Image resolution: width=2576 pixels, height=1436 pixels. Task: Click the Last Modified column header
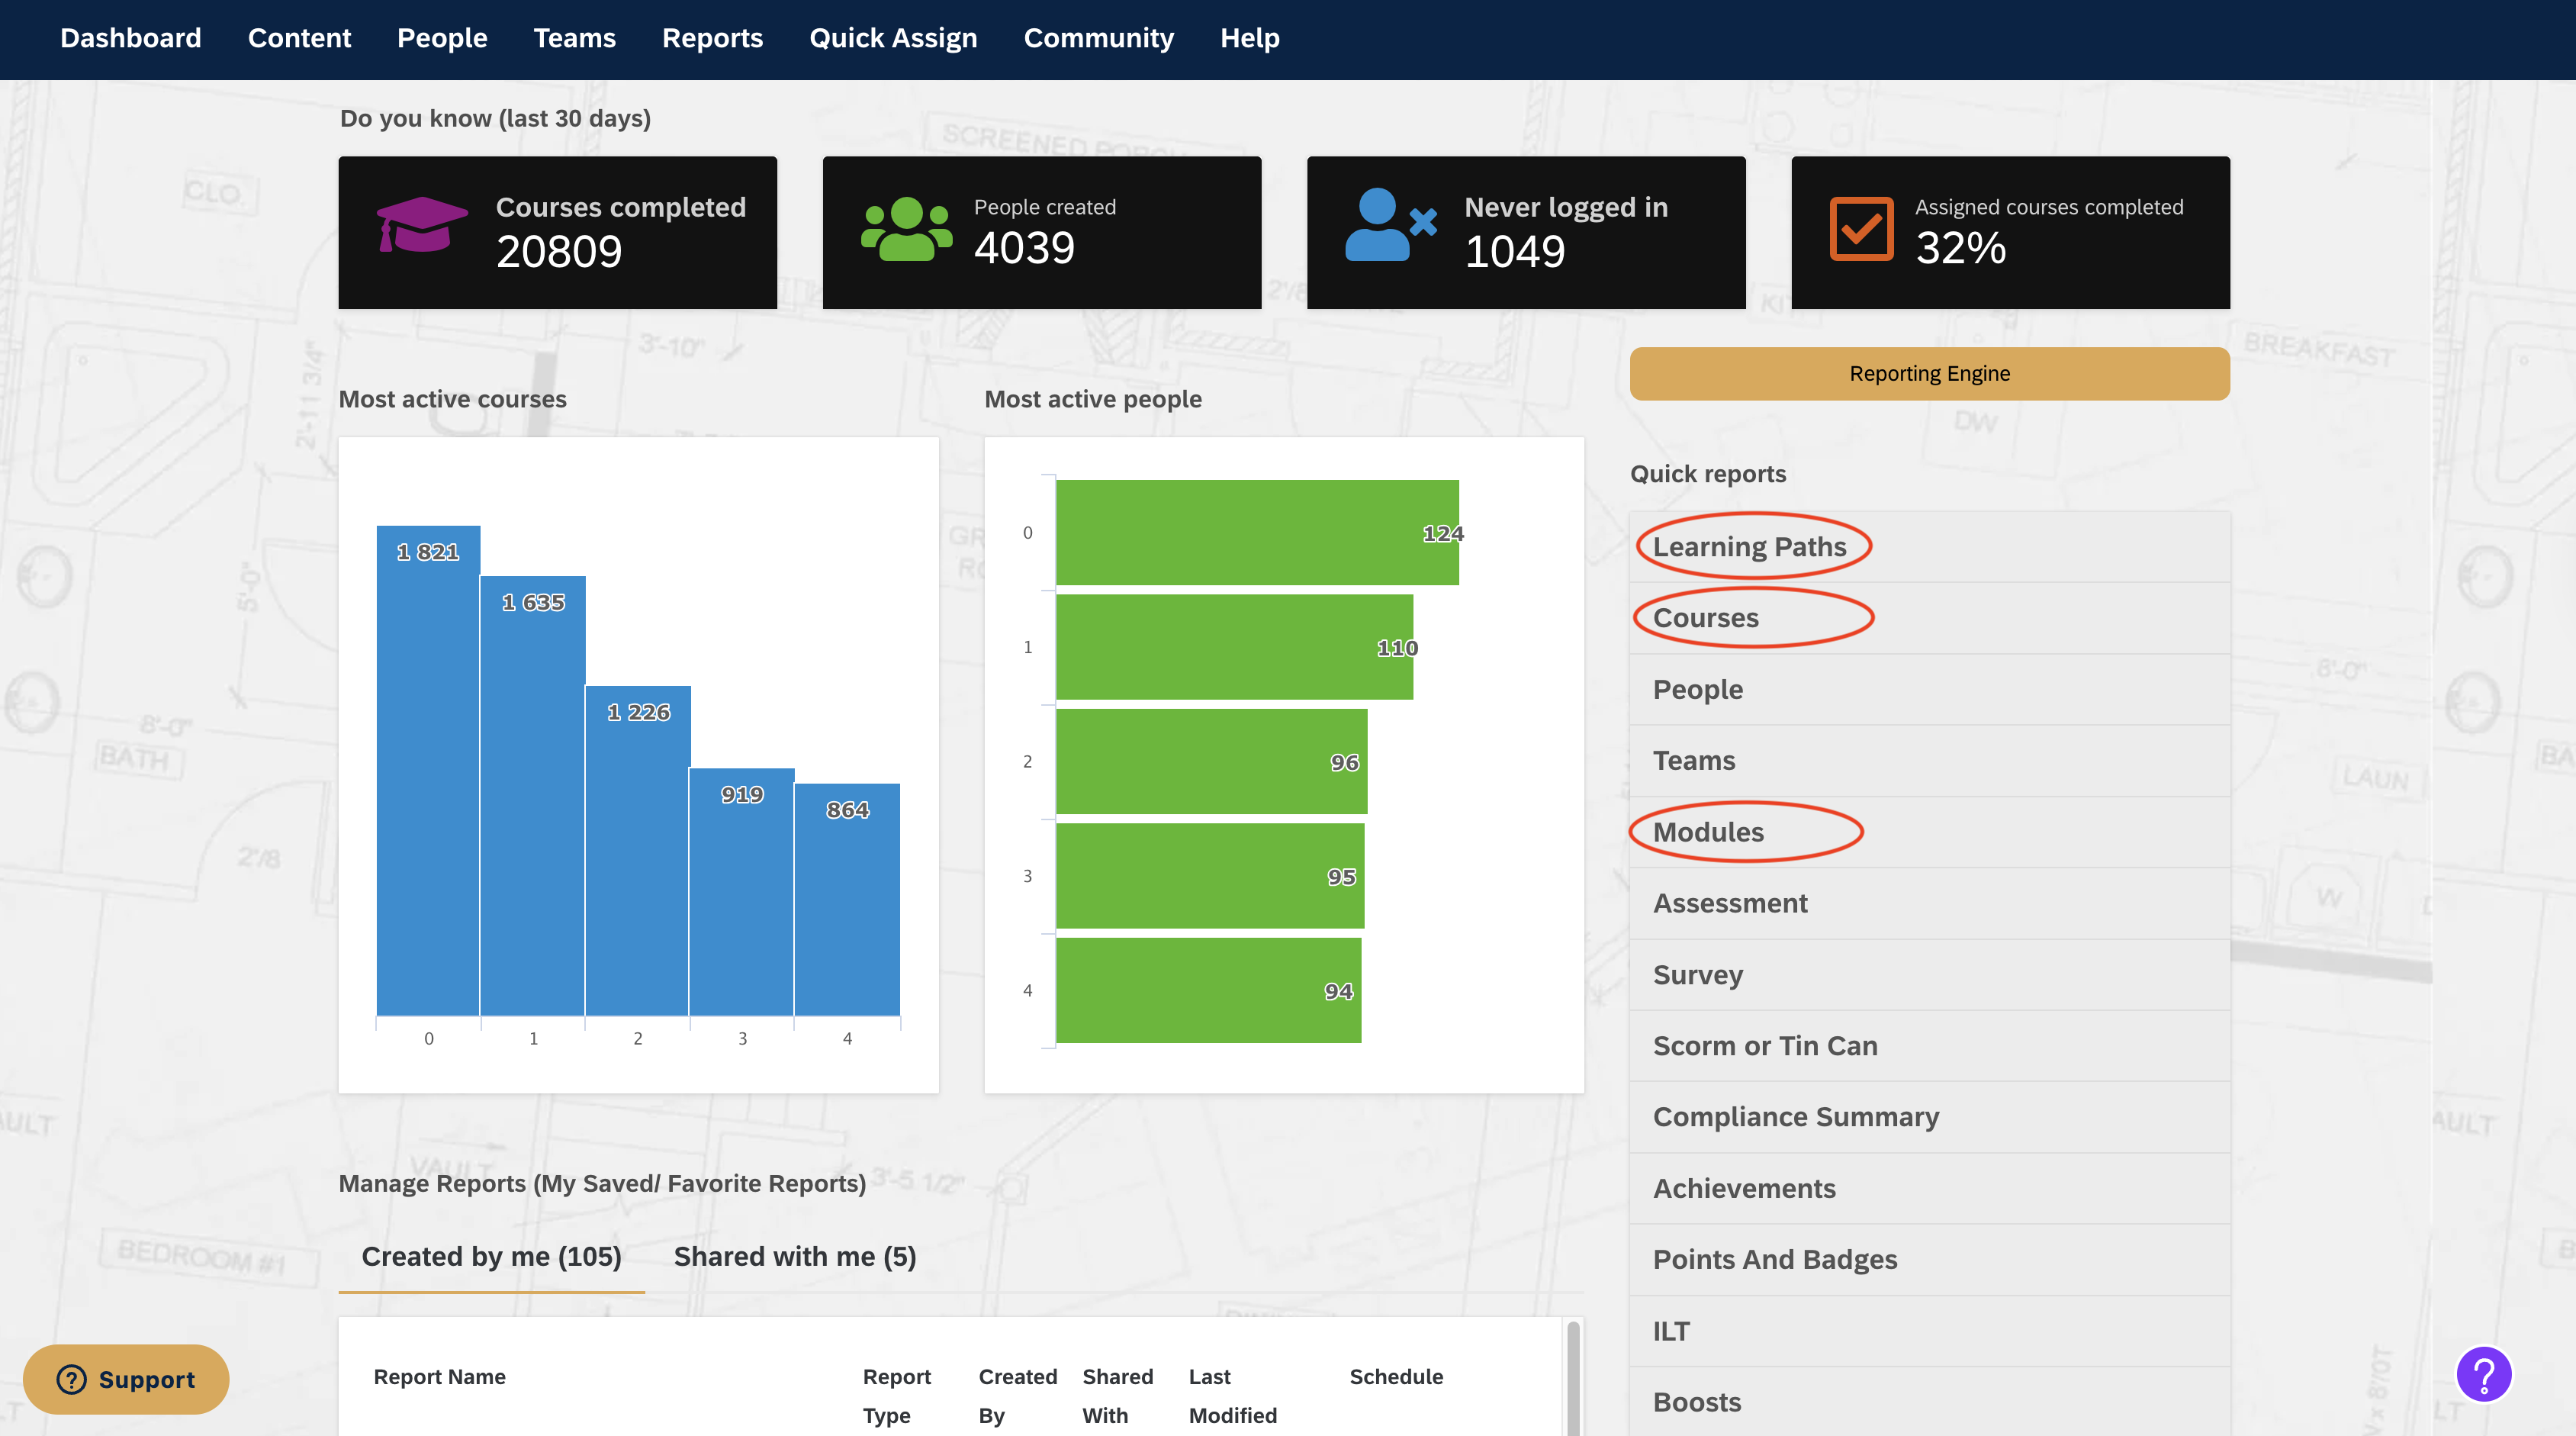(1232, 1396)
